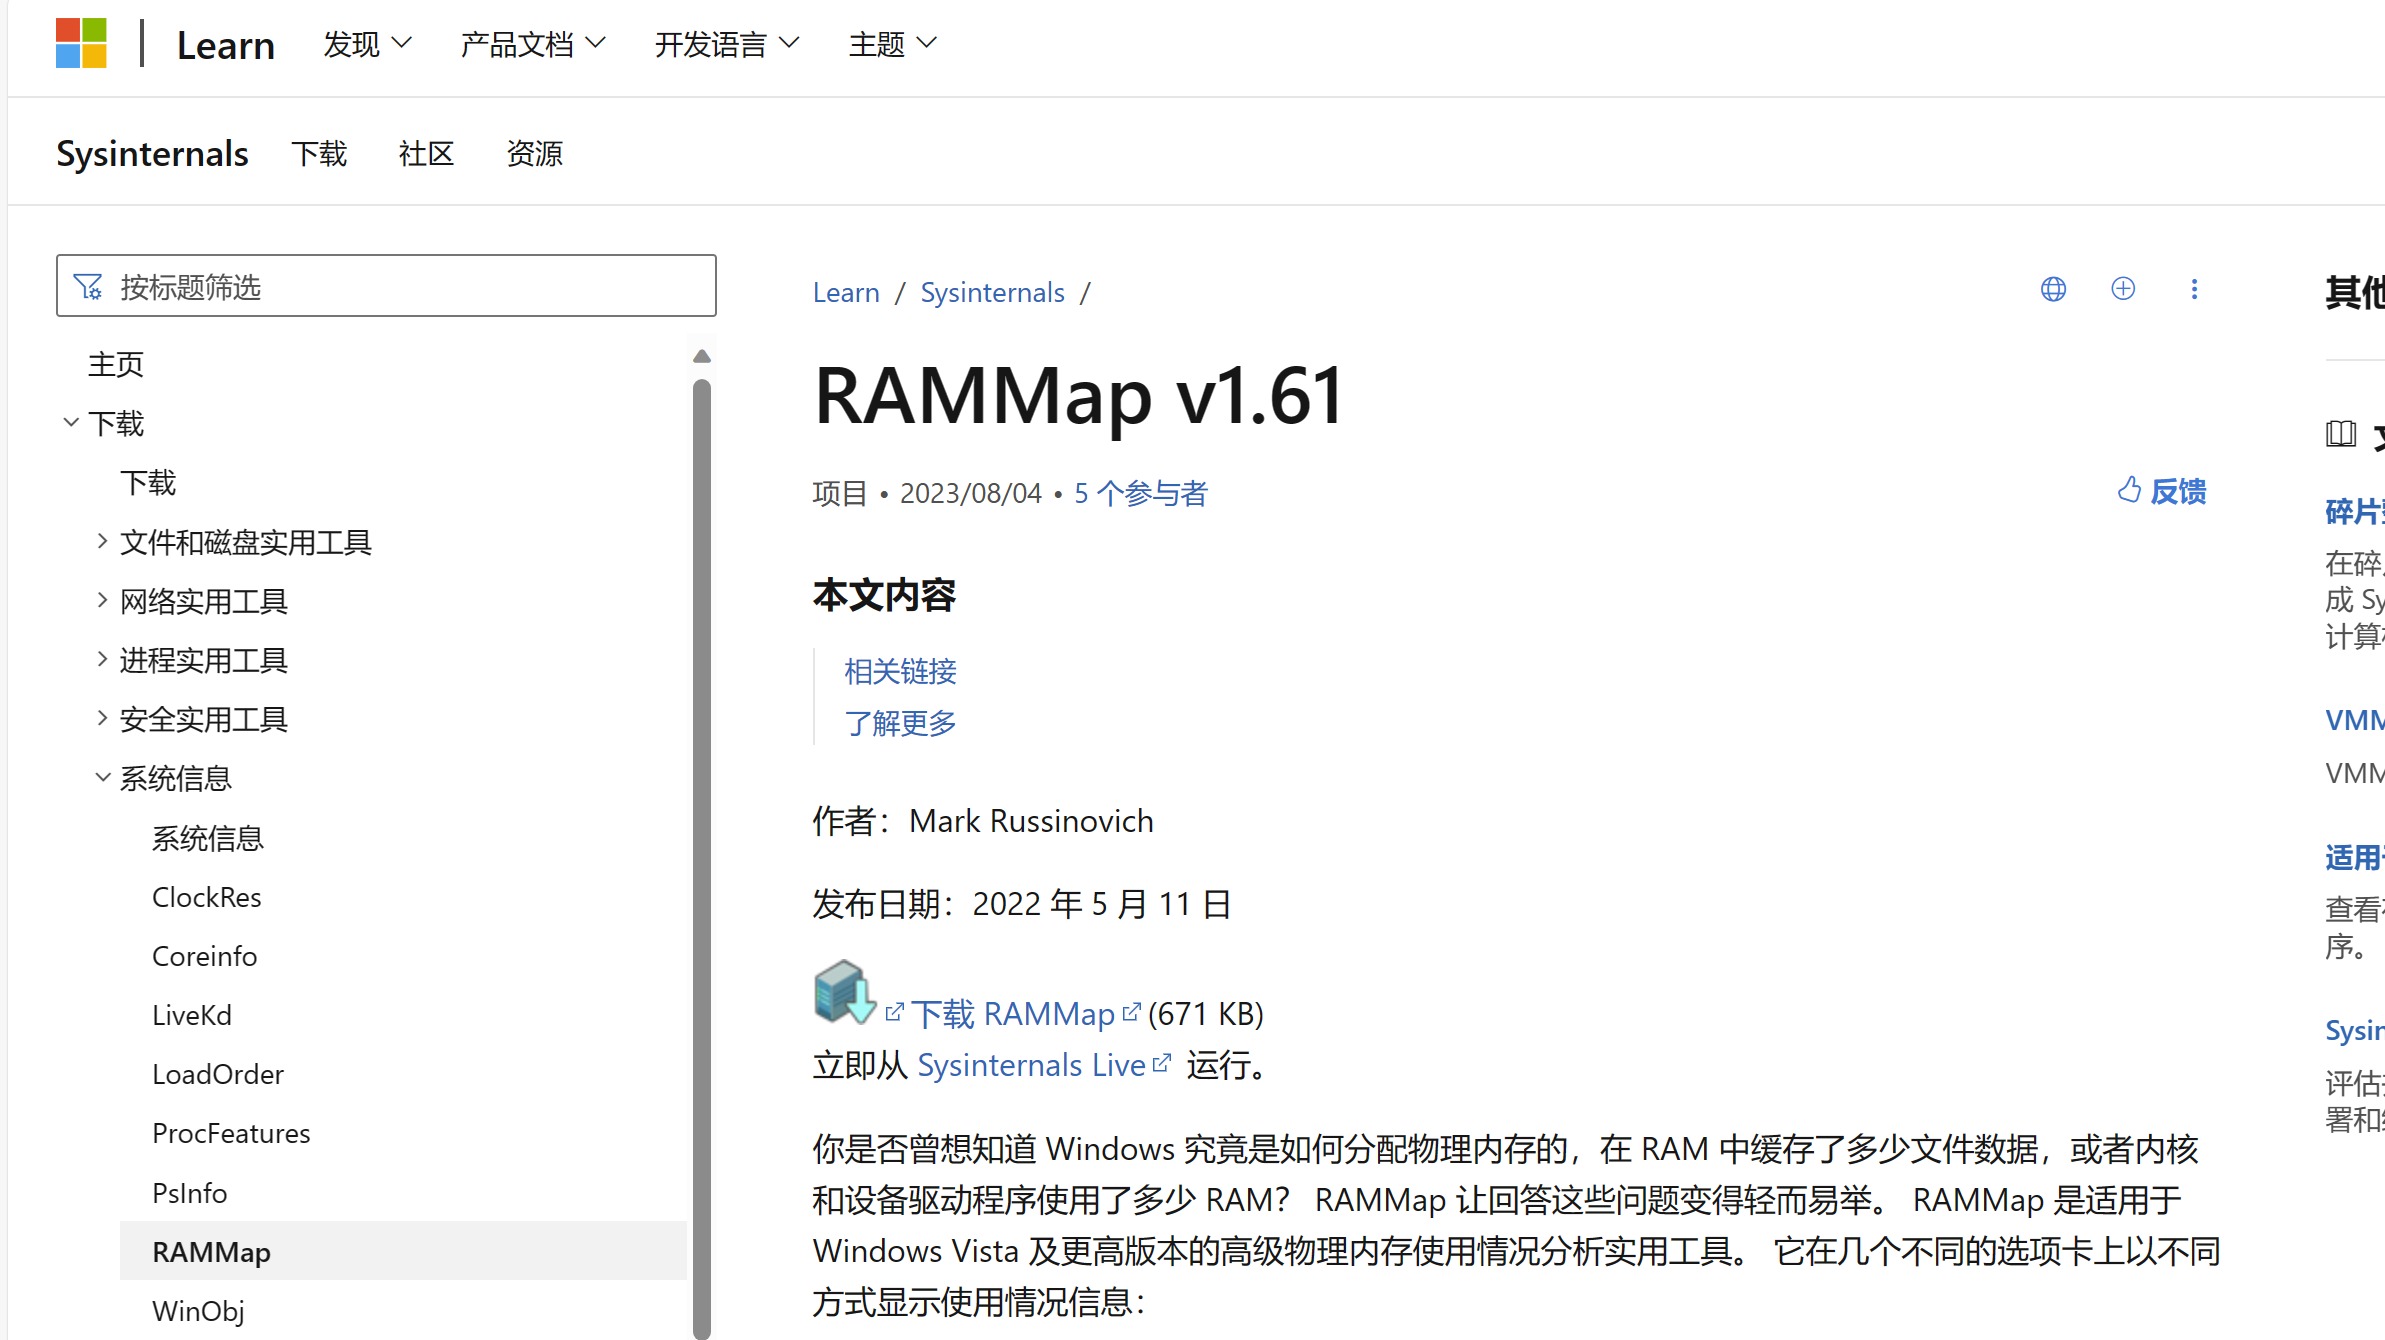This screenshot has width=2385, height=1340.
Task: Click the read-aloud book icon near sidebar
Action: [2341, 434]
